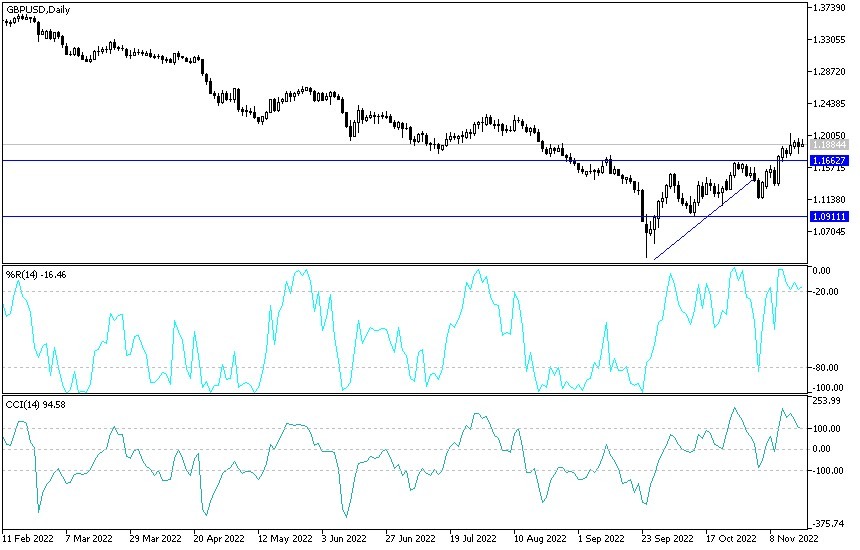Click the 1.37390 price axis value
The height and width of the screenshot is (550, 860).
click(x=830, y=8)
